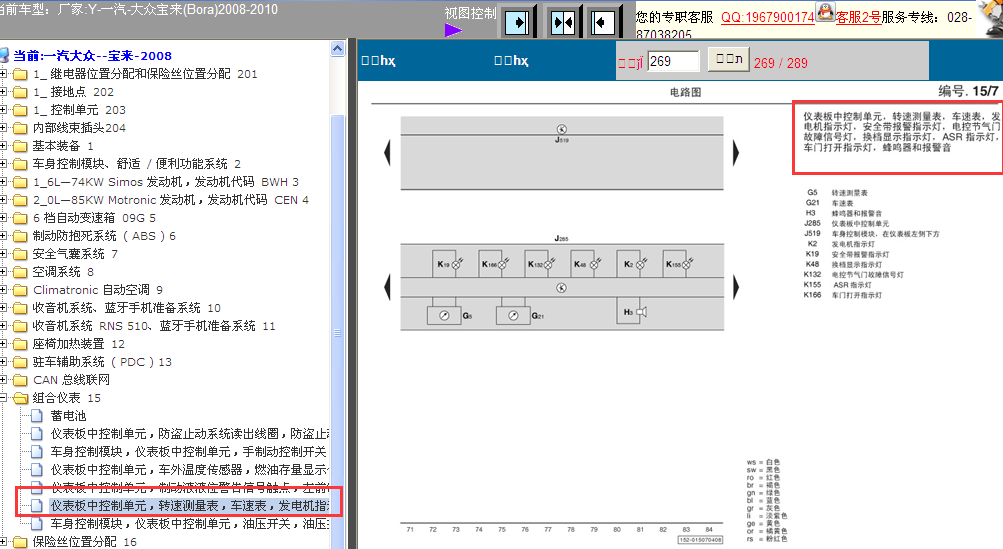
Task: Expand the 控制单元 203 folder
Action: coord(3,110)
